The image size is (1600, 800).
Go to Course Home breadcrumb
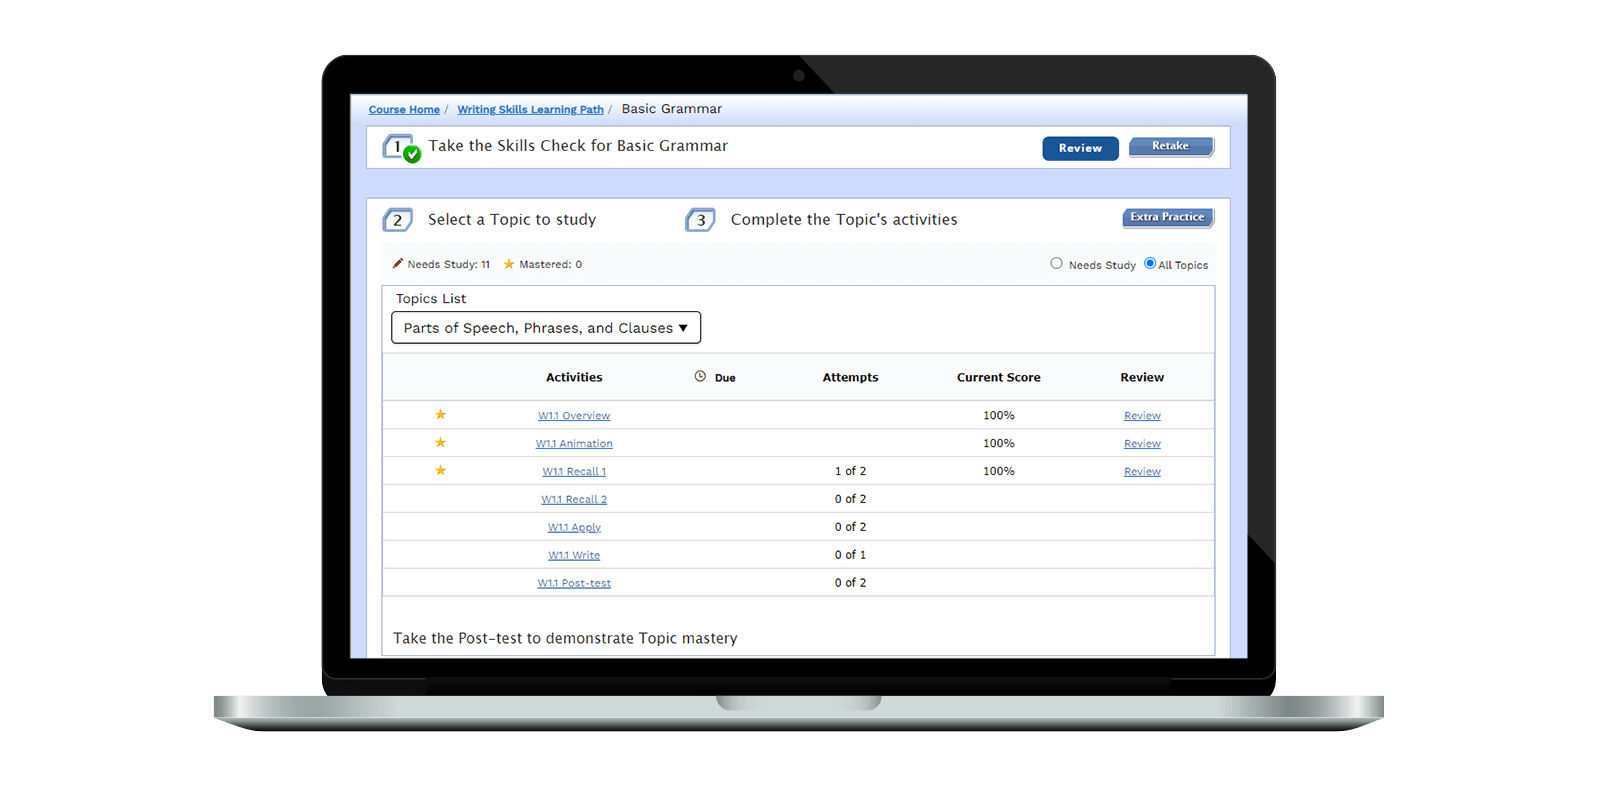[404, 110]
